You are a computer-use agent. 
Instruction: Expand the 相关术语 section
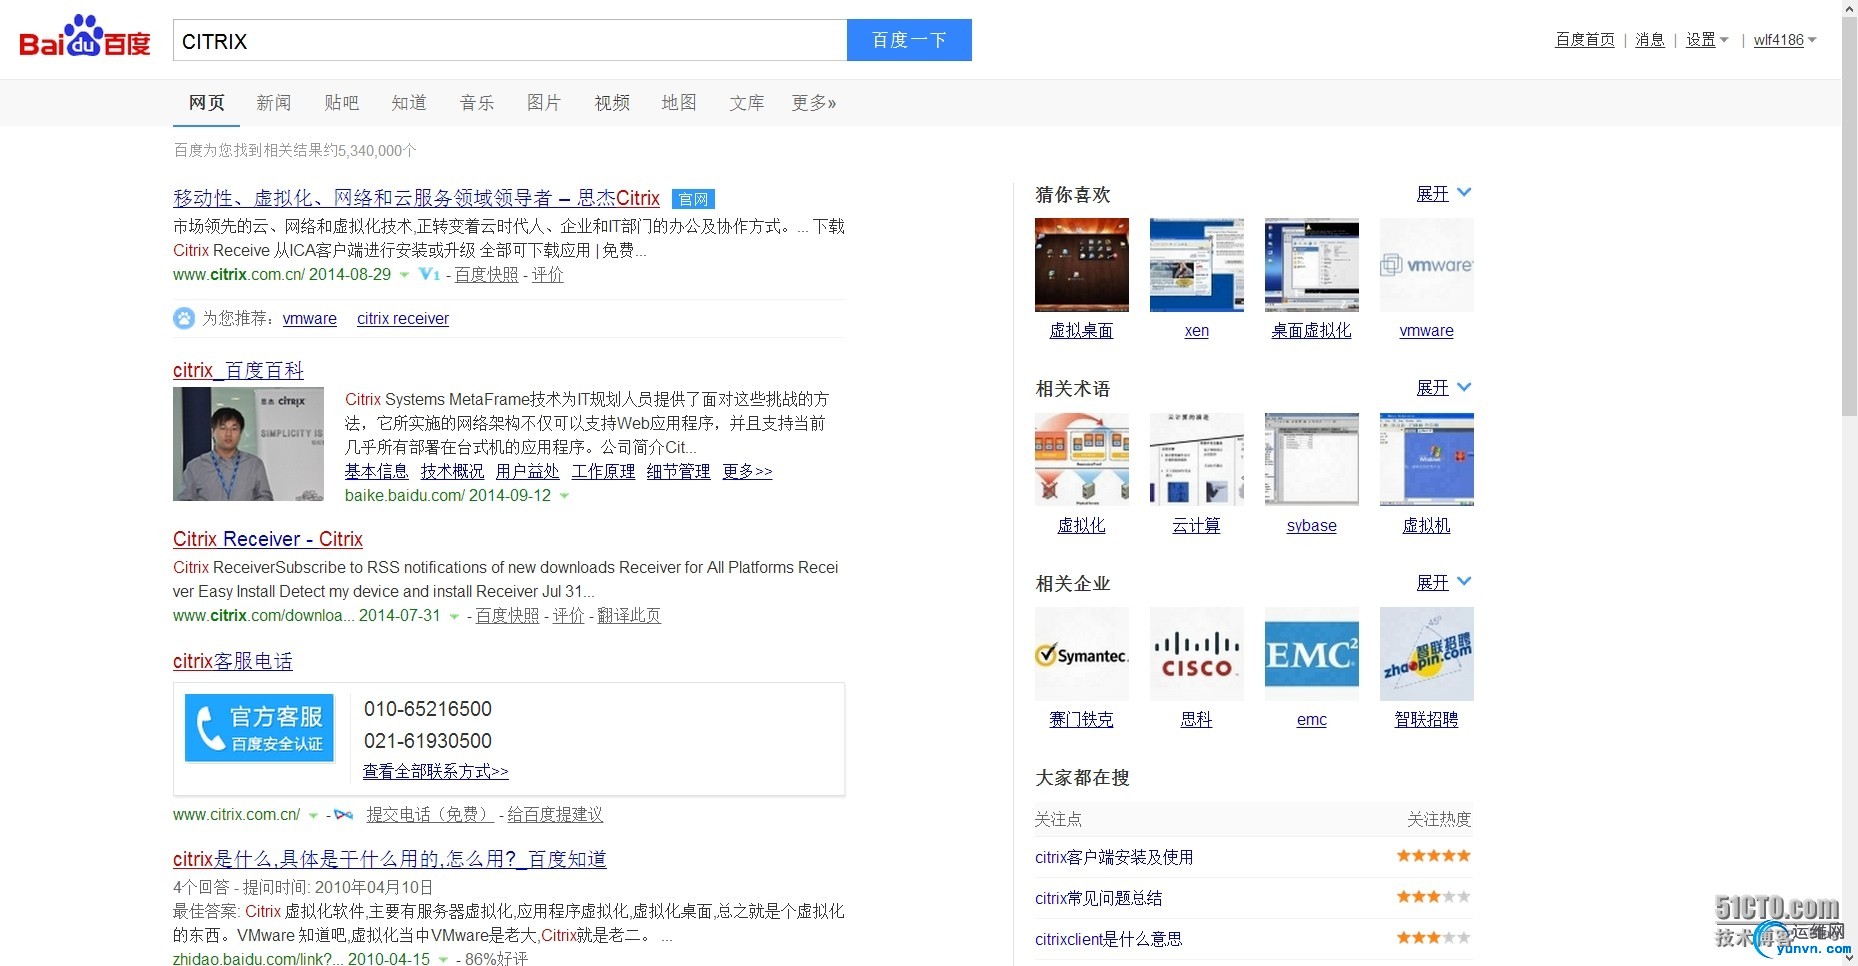[x=1443, y=387]
